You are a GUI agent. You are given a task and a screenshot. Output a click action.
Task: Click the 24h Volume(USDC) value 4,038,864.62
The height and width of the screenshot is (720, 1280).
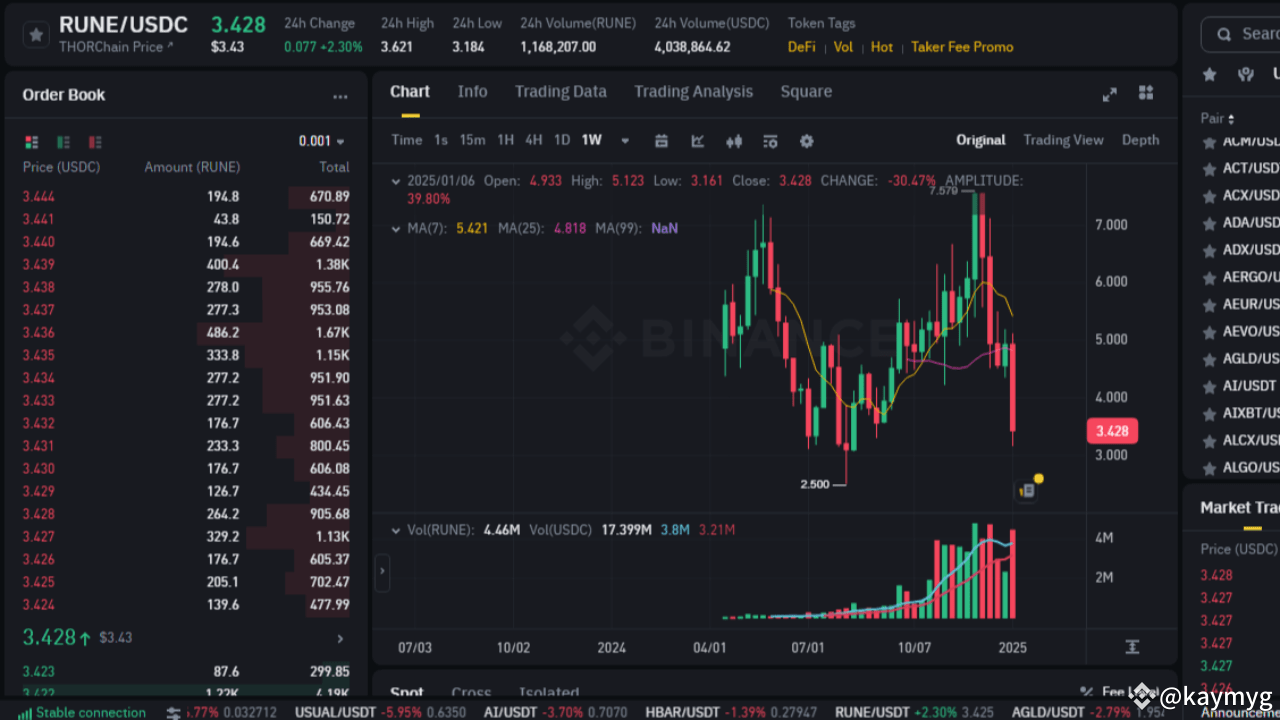(692, 47)
